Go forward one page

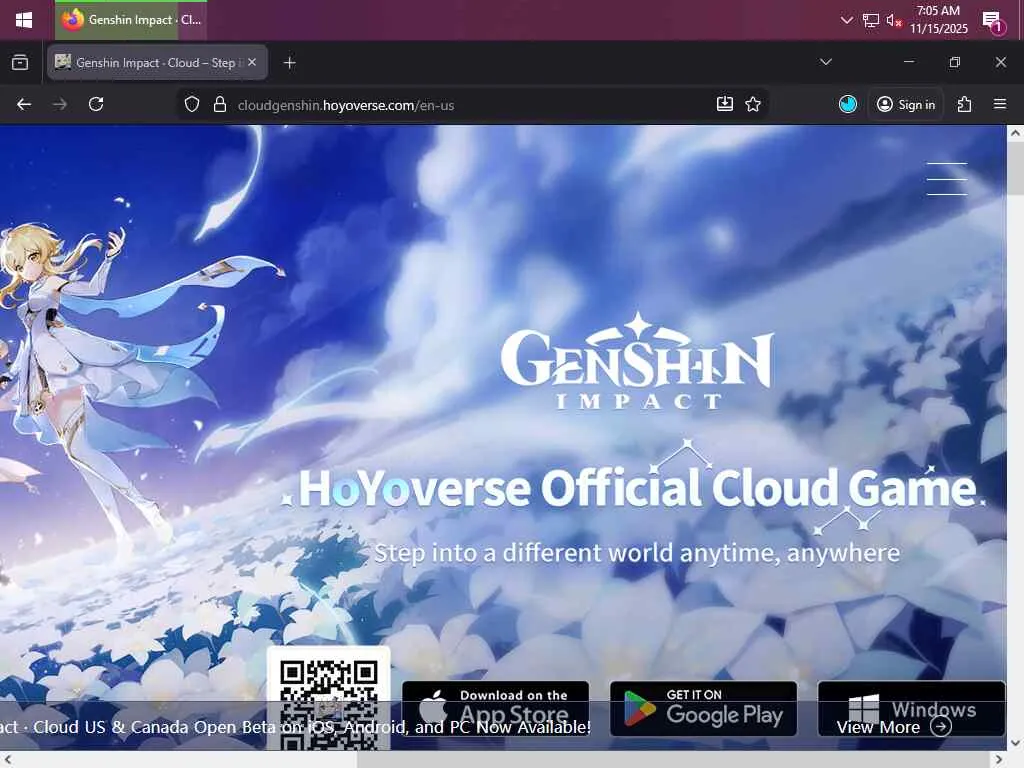[59, 104]
